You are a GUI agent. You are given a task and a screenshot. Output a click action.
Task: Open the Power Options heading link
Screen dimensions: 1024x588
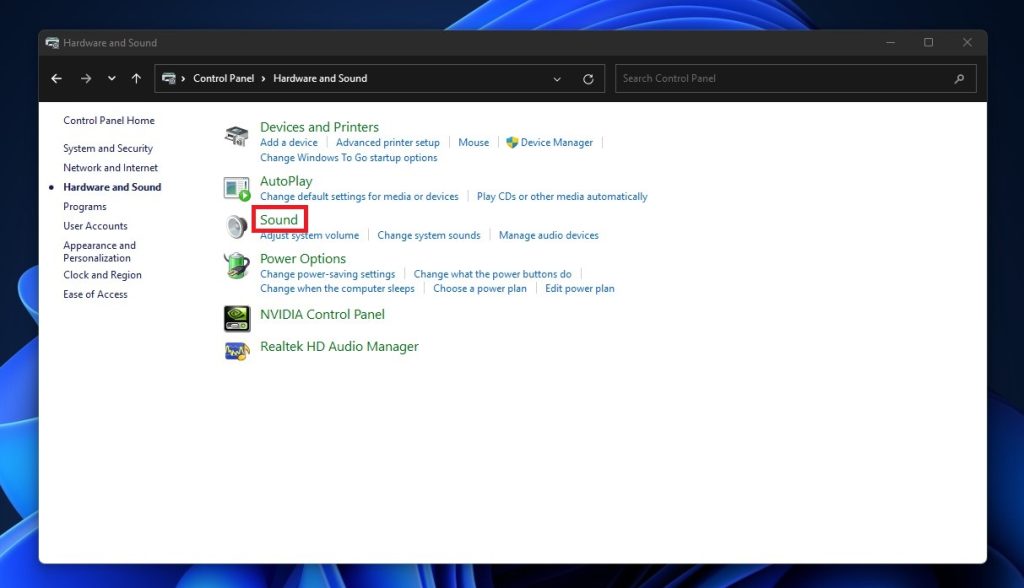pos(303,259)
